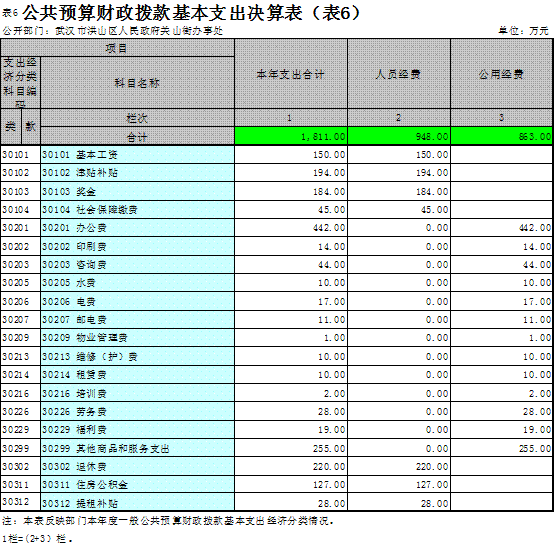Select the 30101 基本工资 row name
The height and width of the screenshot is (548, 554).
137,154
